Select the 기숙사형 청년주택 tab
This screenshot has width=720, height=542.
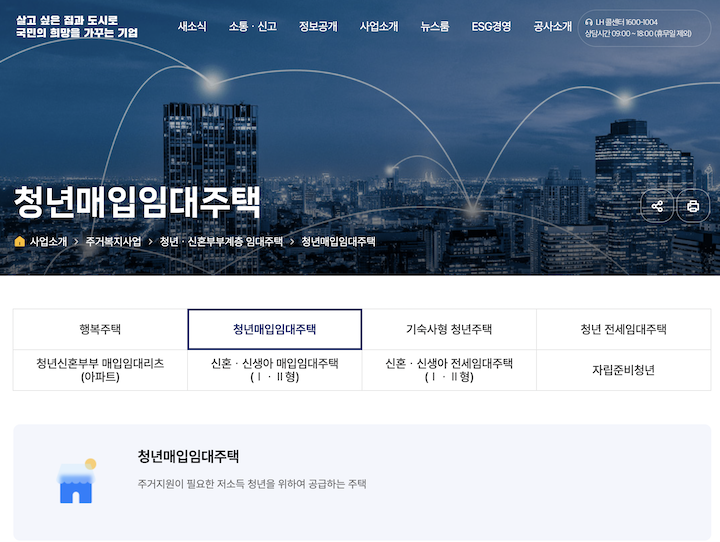449,329
